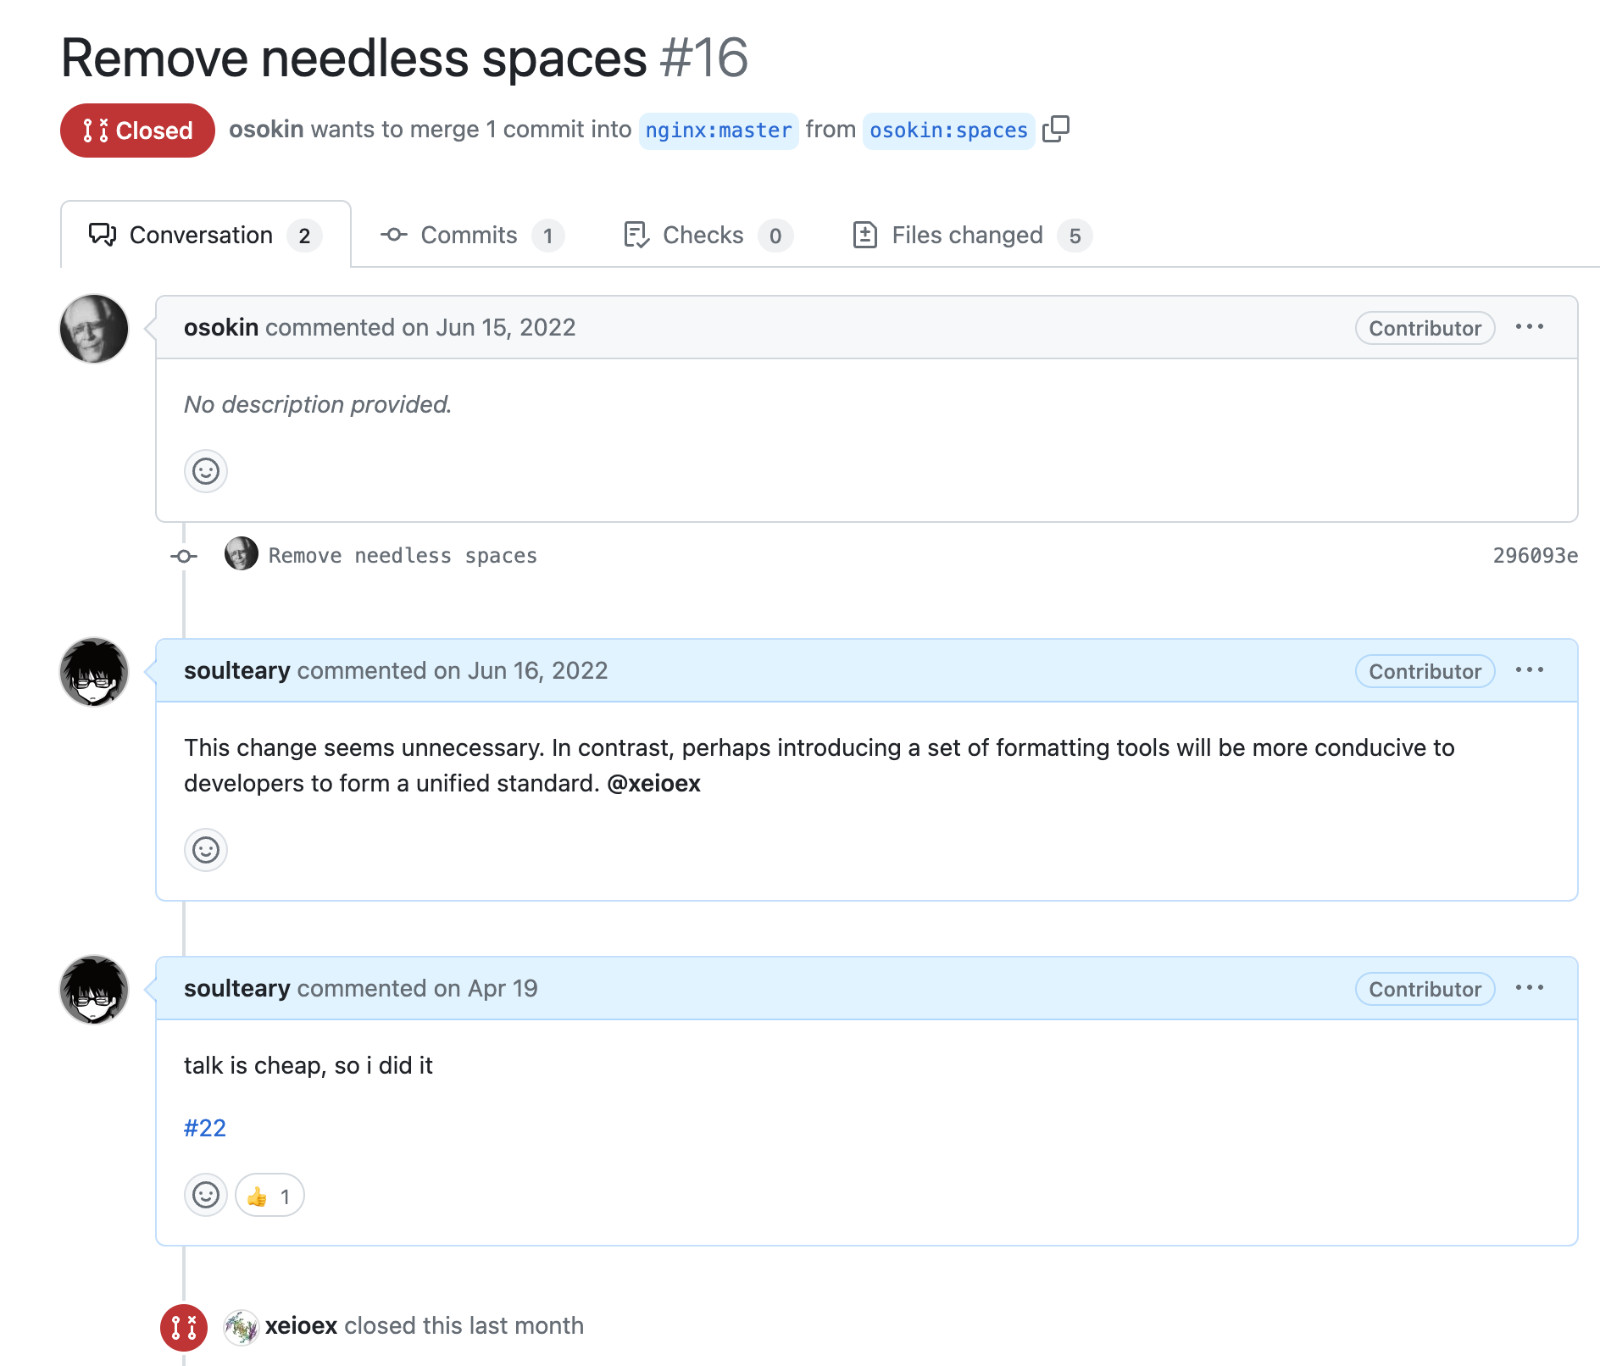Open the kebab menu on Apr 19 comment
The width and height of the screenshot is (1600, 1366).
pyautogui.click(x=1529, y=988)
